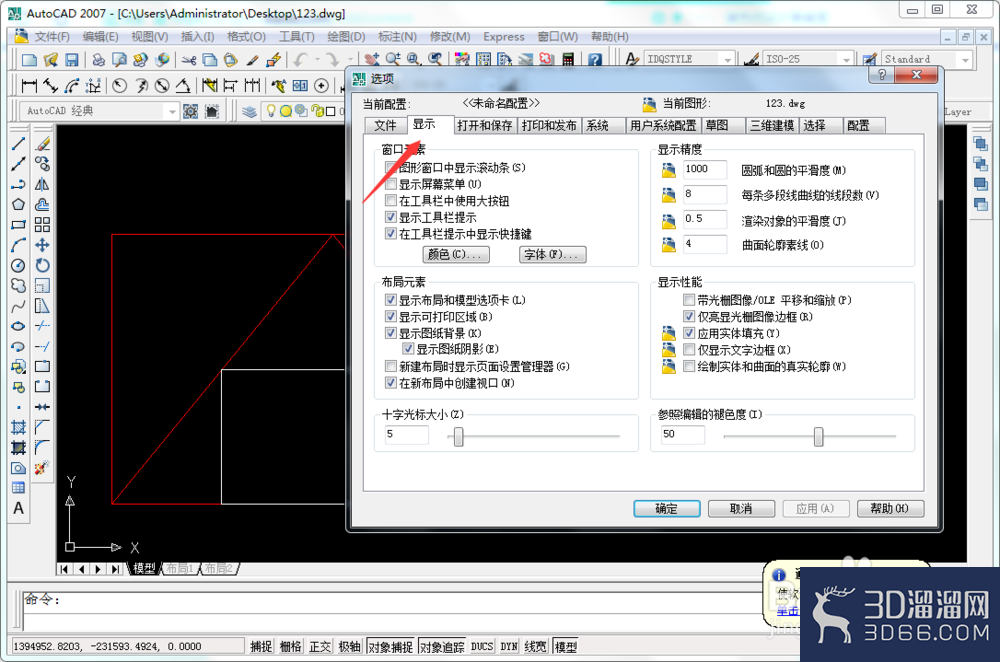
Task: Click the Plot print icon
Action: (98, 60)
